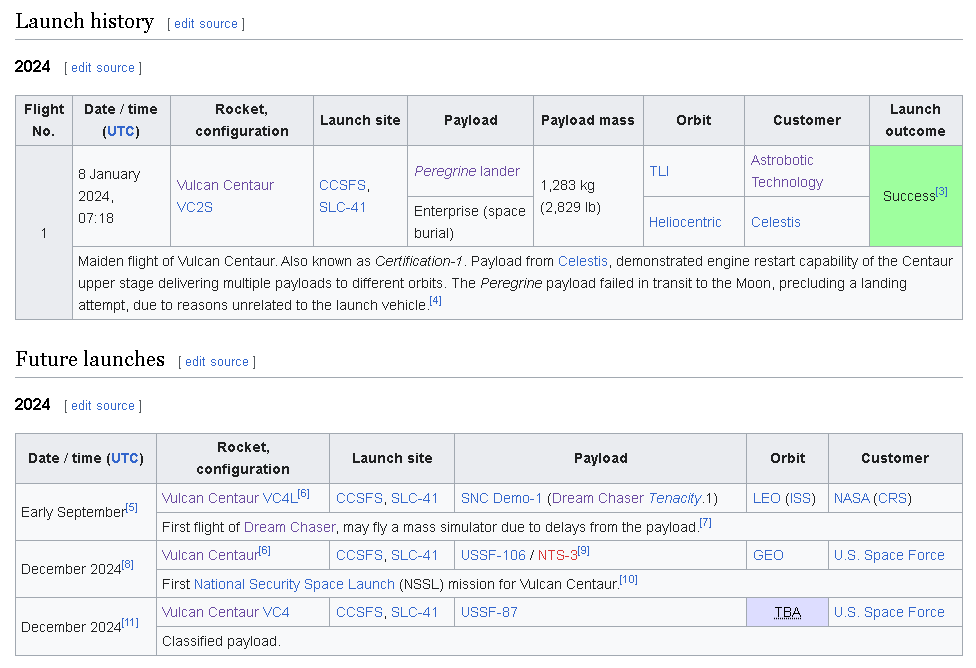976x668 pixels.
Task: Click CCSFS in the USSF-106 row
Action: coord(359,555)
